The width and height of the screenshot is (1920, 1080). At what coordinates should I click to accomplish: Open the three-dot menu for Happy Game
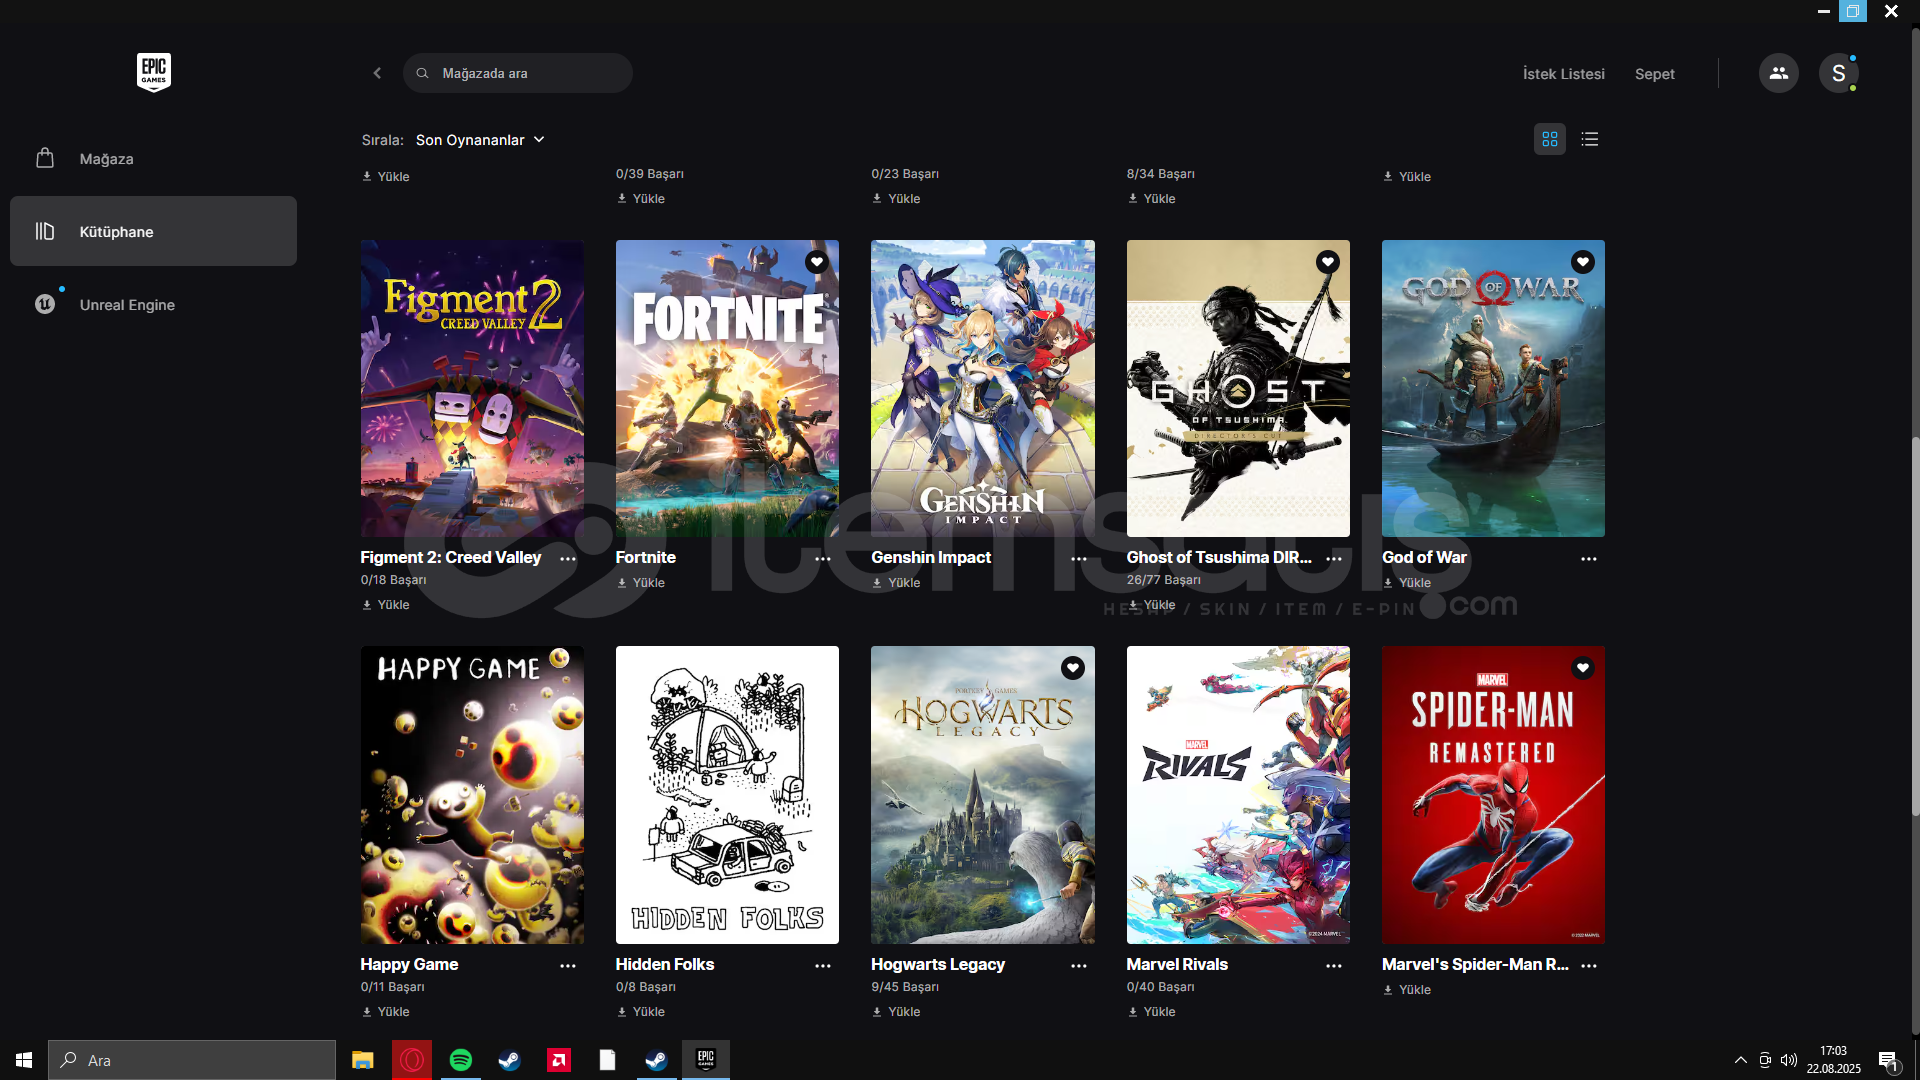[x=568, y=966]
